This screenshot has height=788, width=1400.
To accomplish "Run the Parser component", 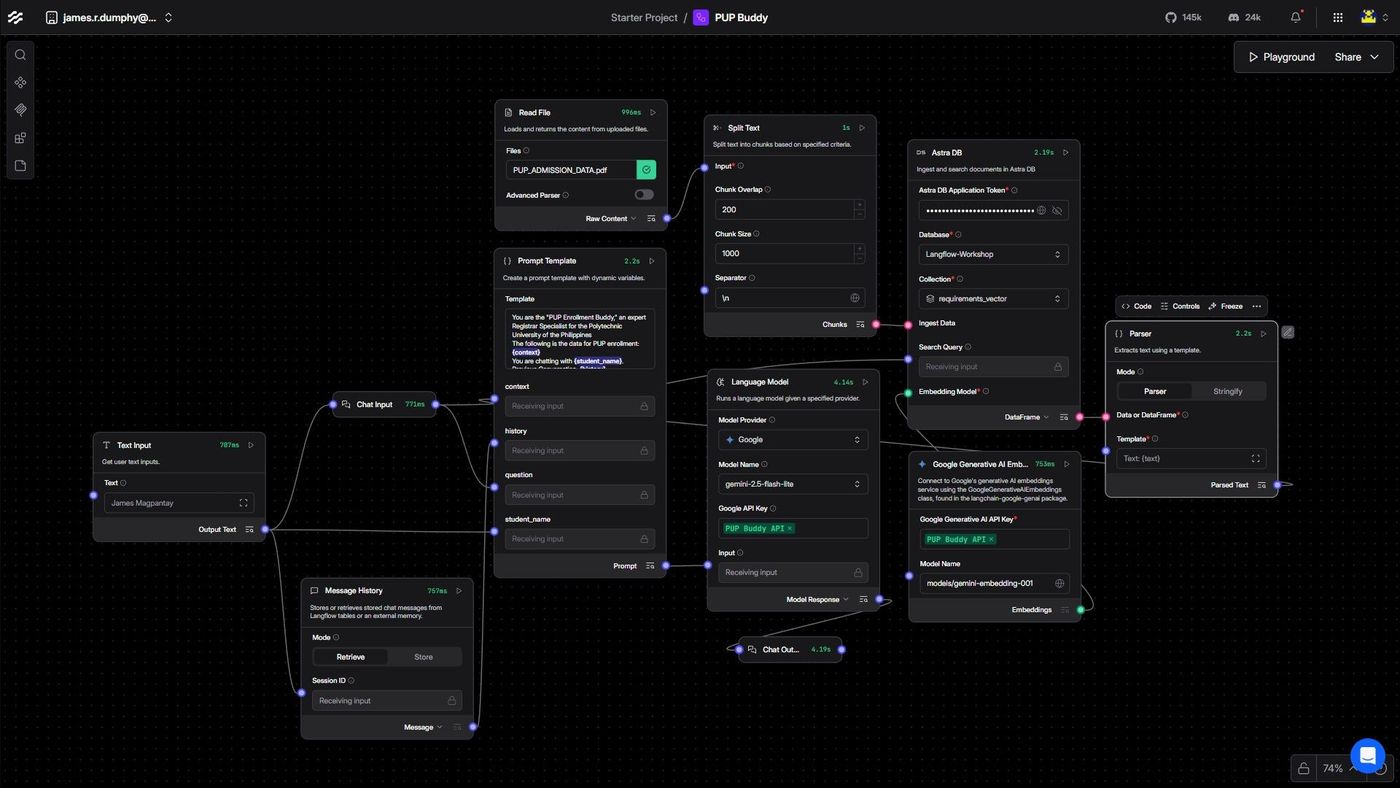I will click(1264, 334).
